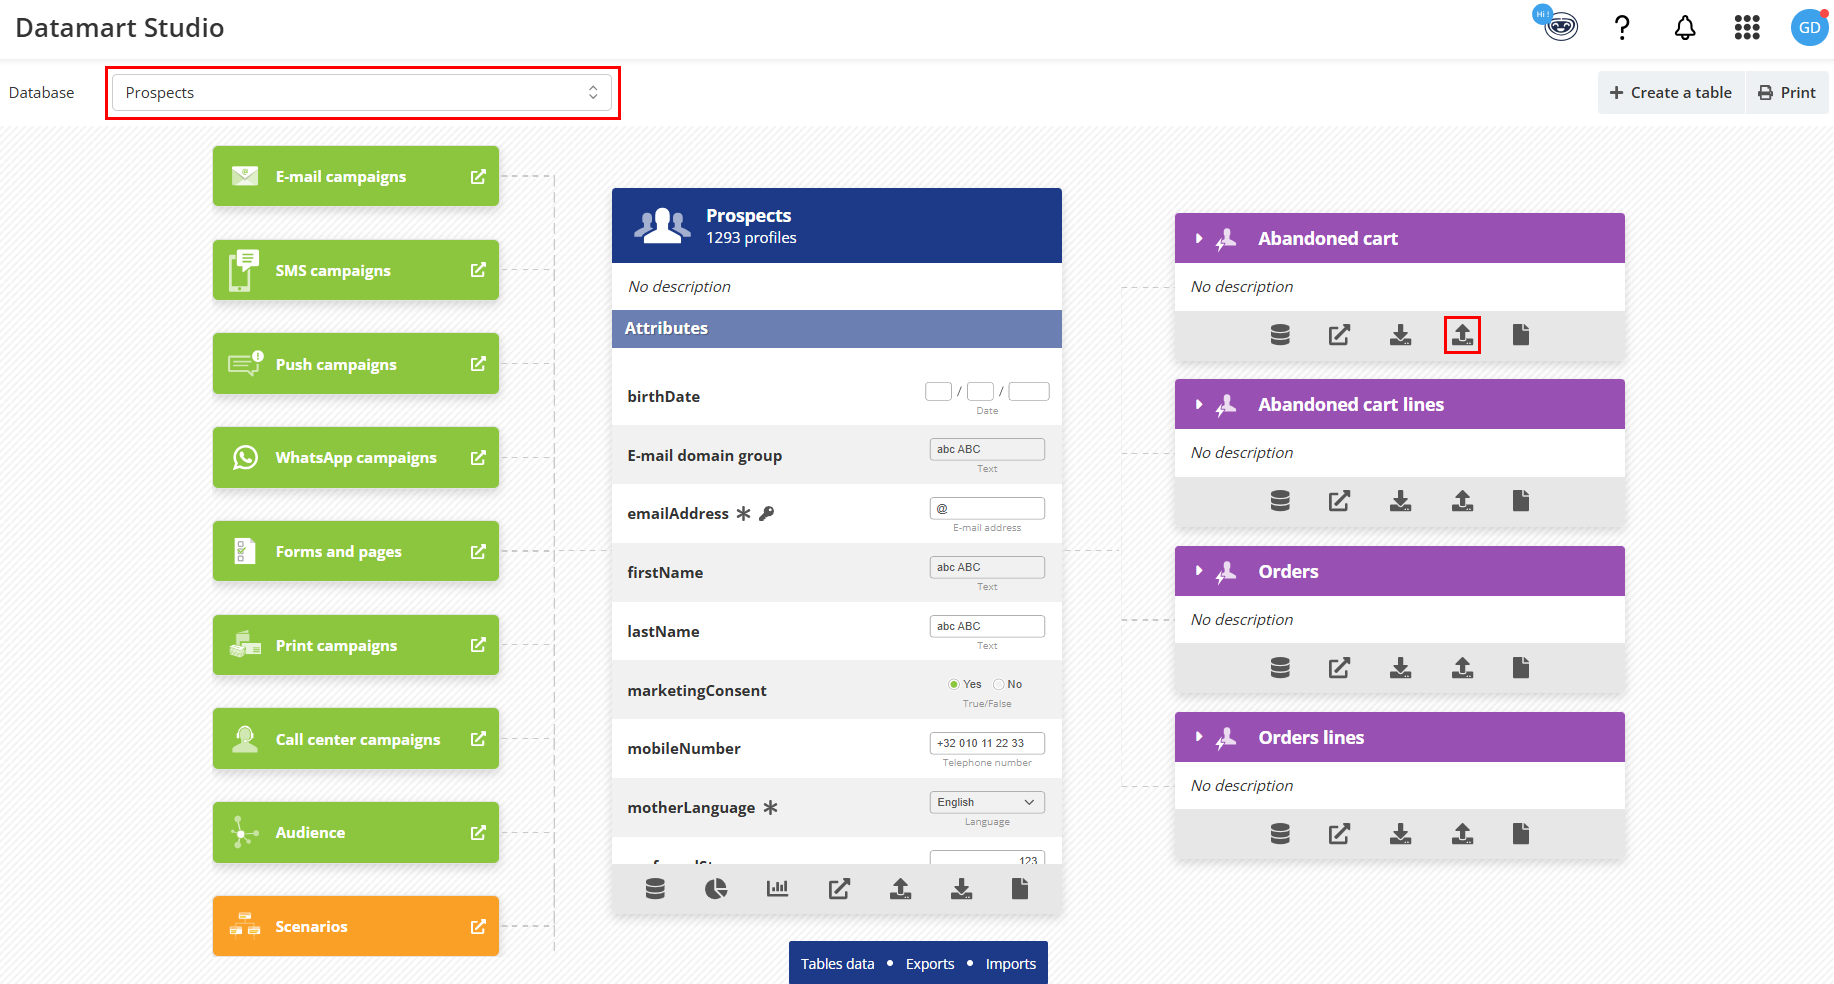This screenshot has width=1834, height=984.
Task: Click the upload icon under Abandoned cart
Action: 1462,335
